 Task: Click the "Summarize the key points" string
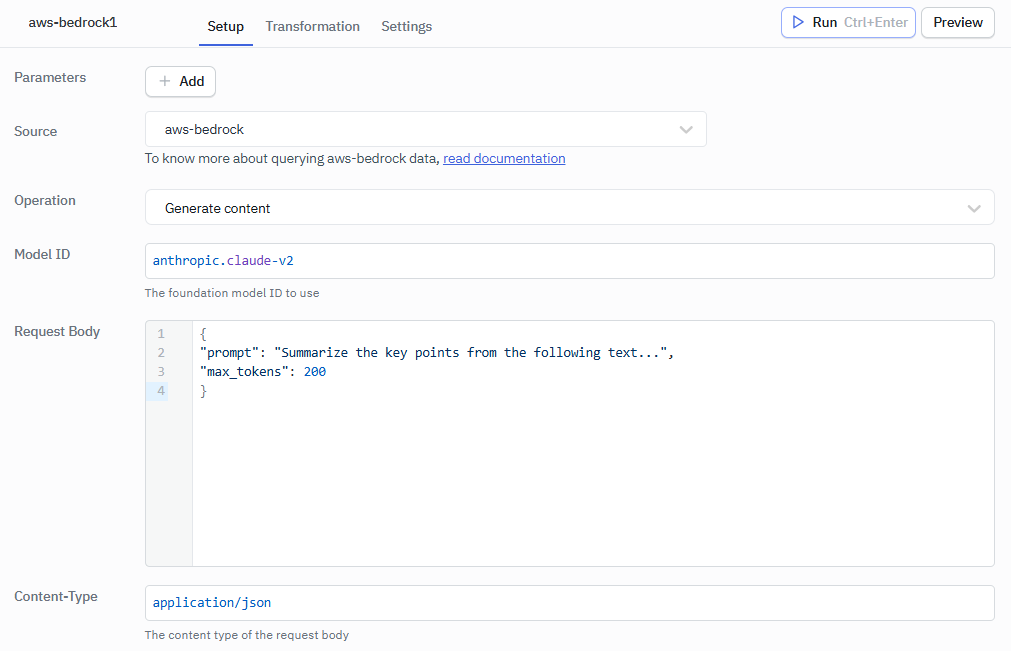coord(471,353)
